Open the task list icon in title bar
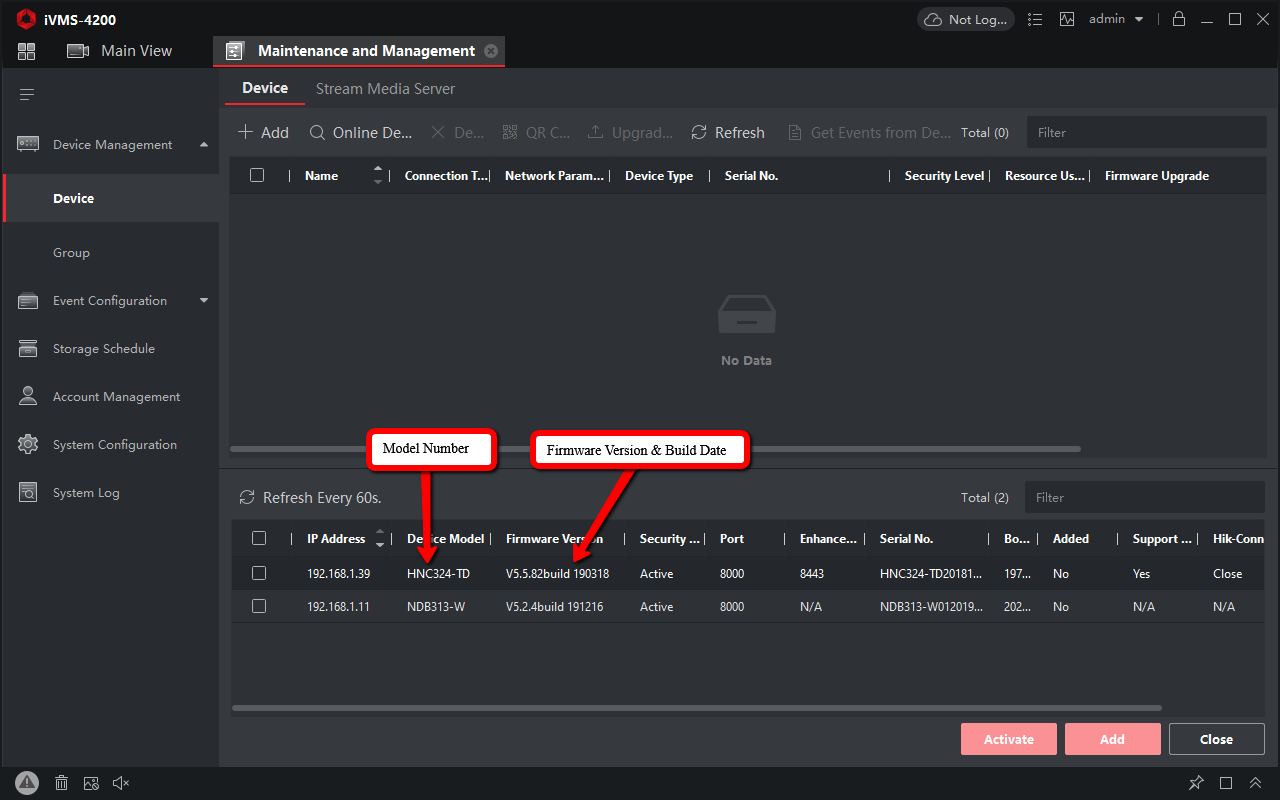Screen dimensions: 1280x800 pyautogui.click(x=1035, y=19)
